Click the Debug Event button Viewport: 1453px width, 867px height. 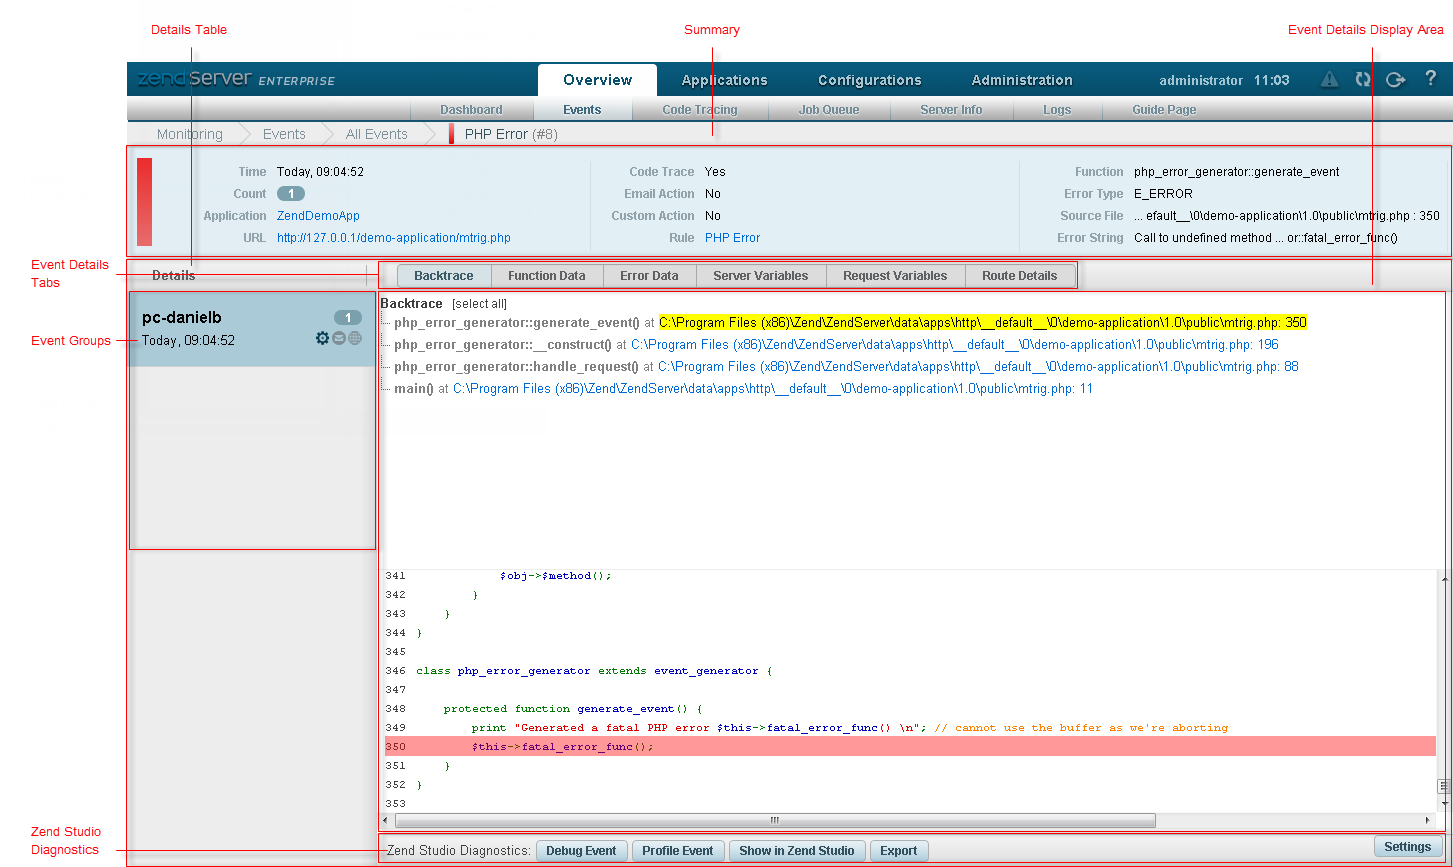[581, 851]
